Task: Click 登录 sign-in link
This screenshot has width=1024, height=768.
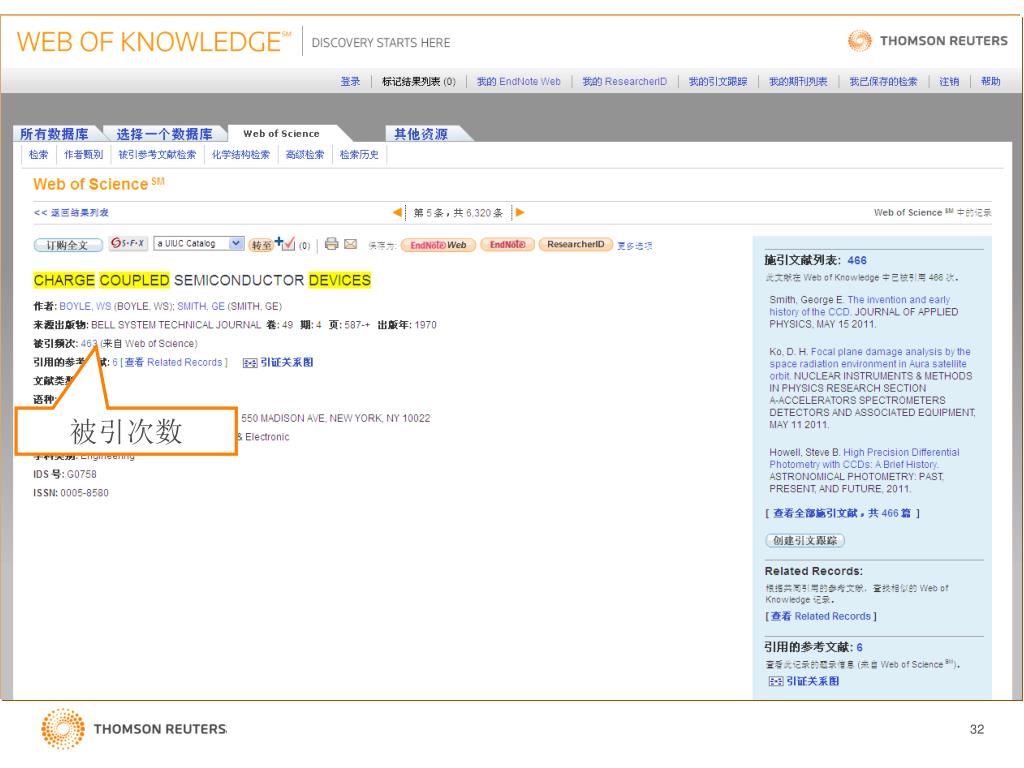Action: pyautogui.click(x=351, y=82)
